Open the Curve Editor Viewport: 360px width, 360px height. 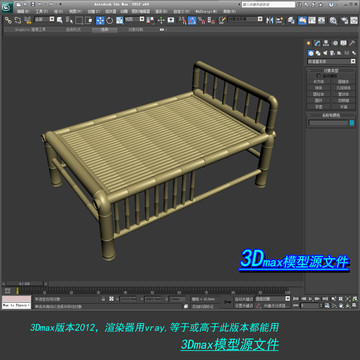tap(312, 20)
